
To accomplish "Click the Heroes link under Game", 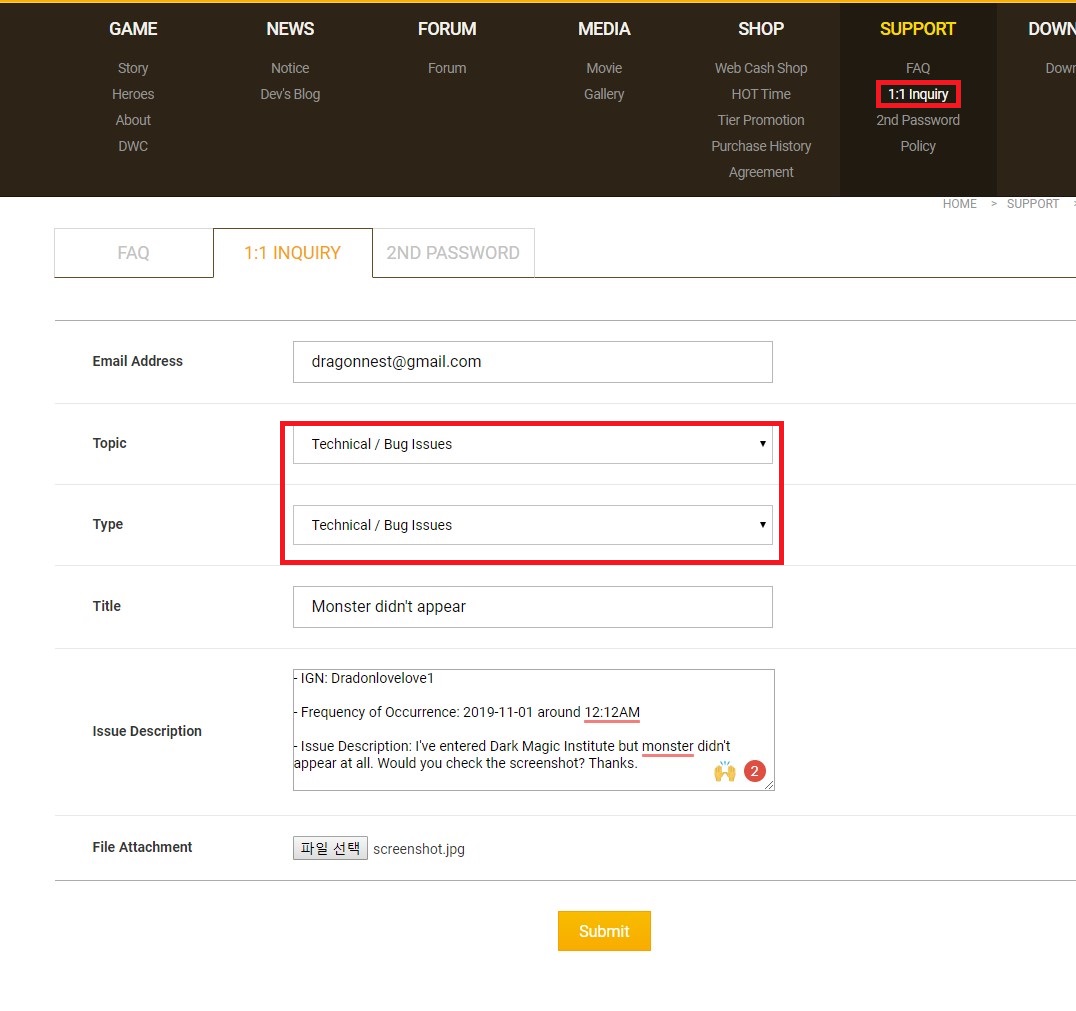I will (x=133, y=94).
